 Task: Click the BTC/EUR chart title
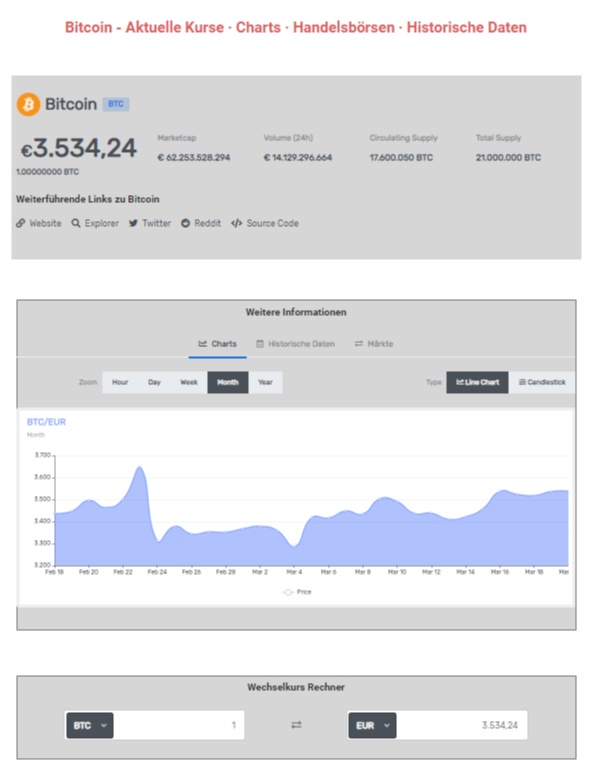[46, 422]
